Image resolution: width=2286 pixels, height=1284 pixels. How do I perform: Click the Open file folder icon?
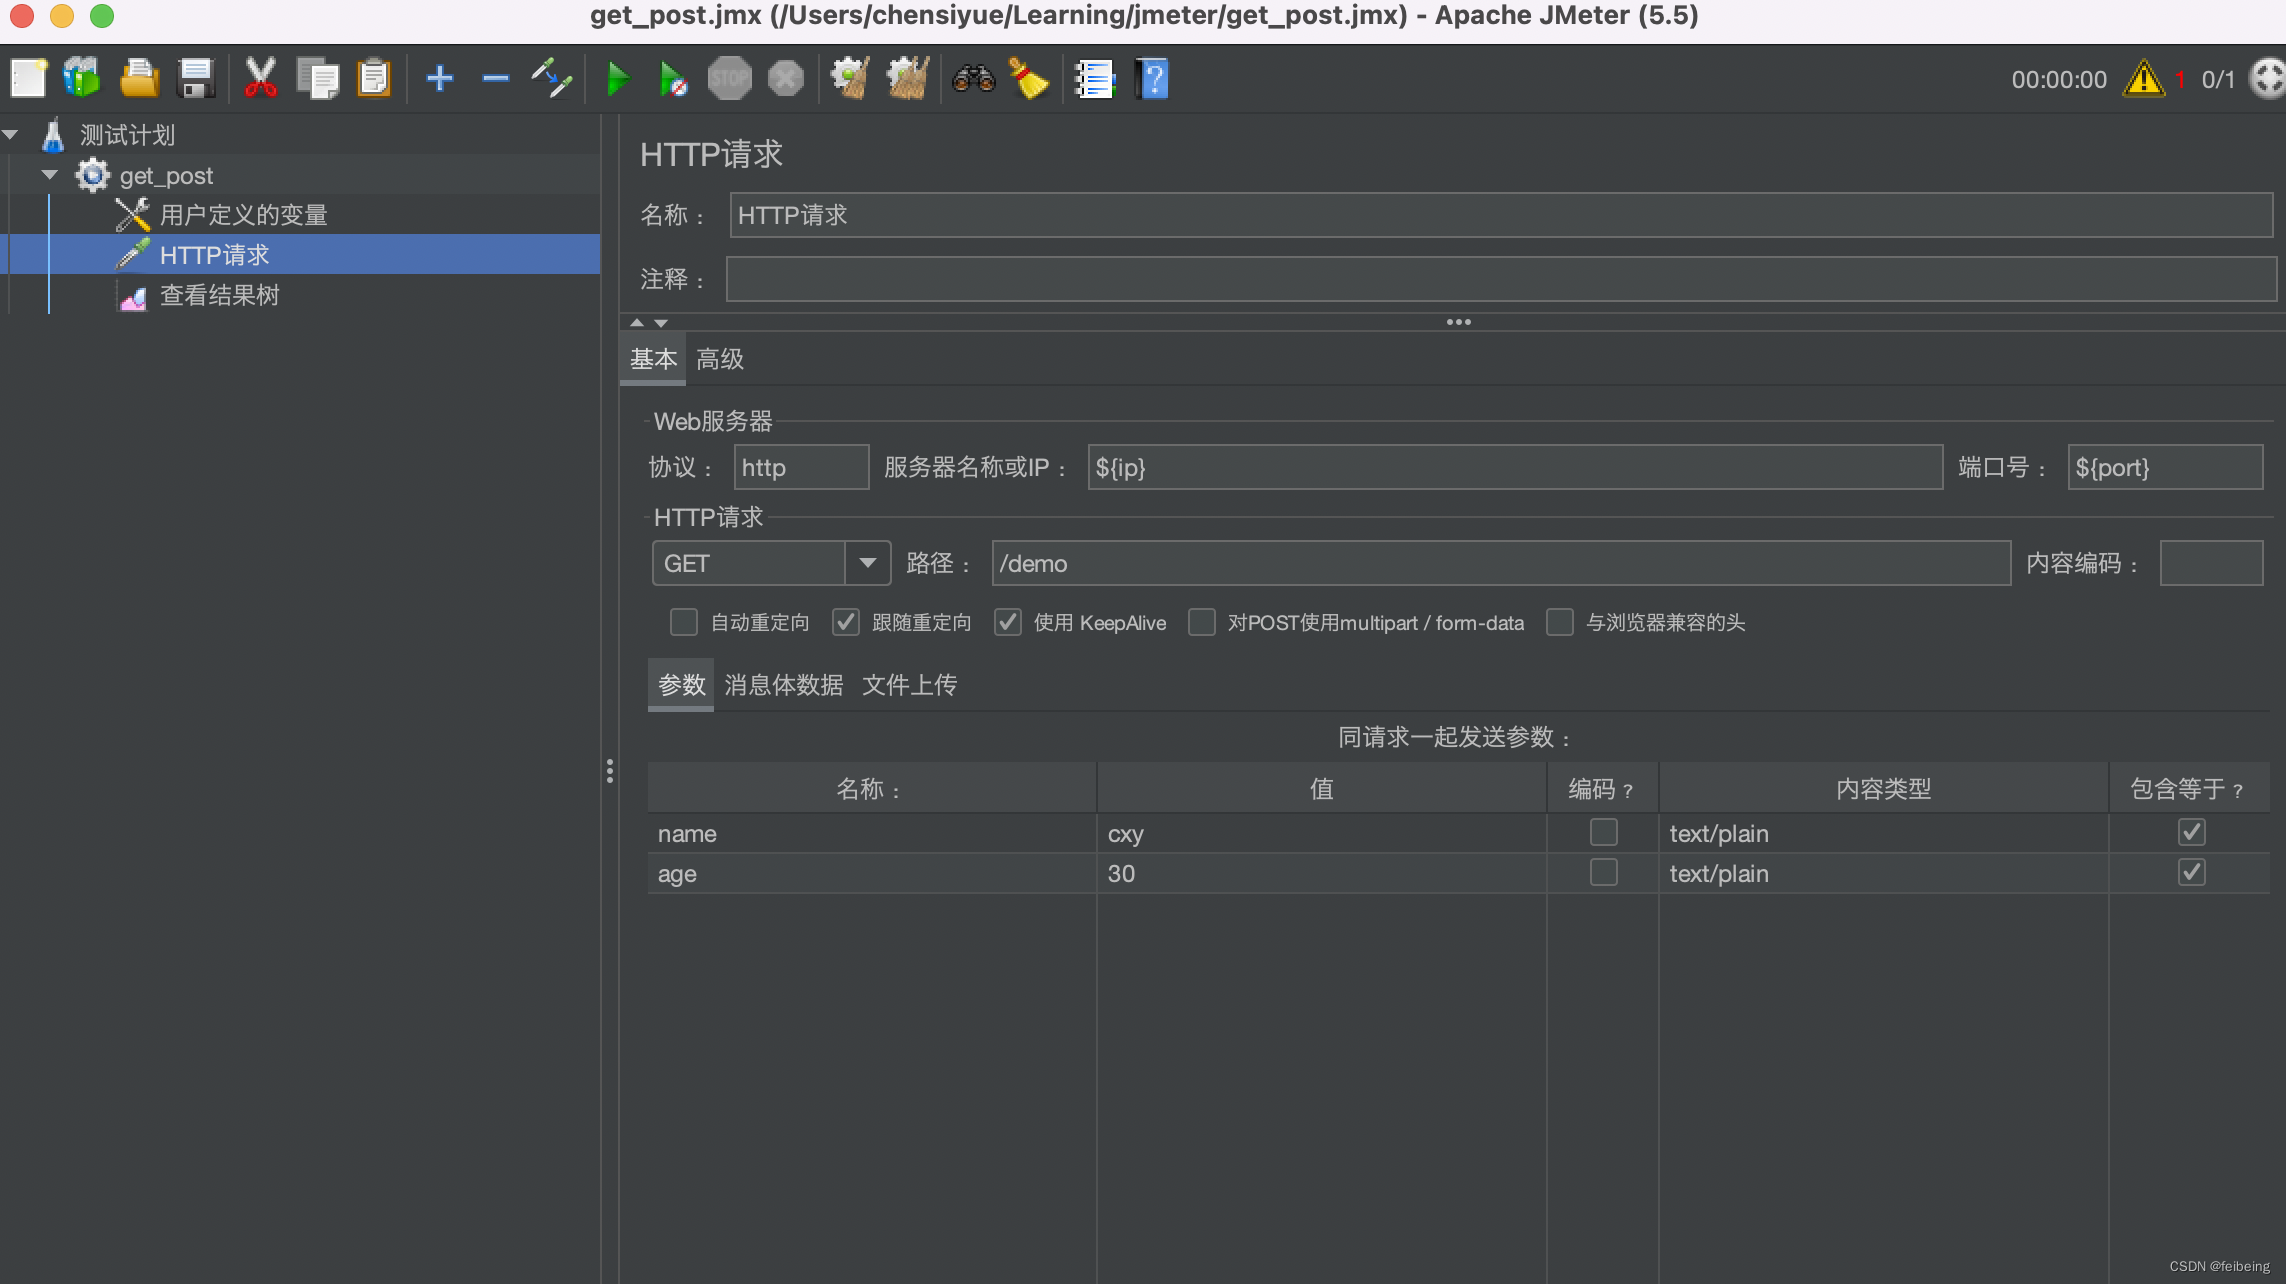[138, 78]
